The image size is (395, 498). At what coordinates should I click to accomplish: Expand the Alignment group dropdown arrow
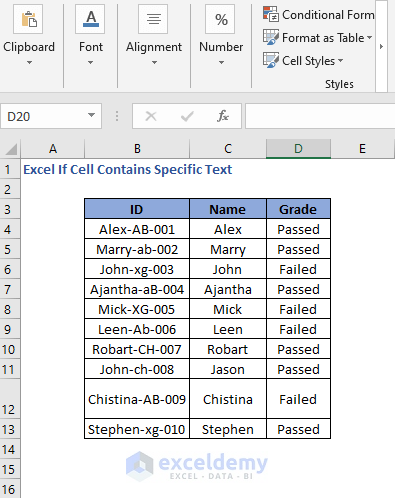click(154, 62)
